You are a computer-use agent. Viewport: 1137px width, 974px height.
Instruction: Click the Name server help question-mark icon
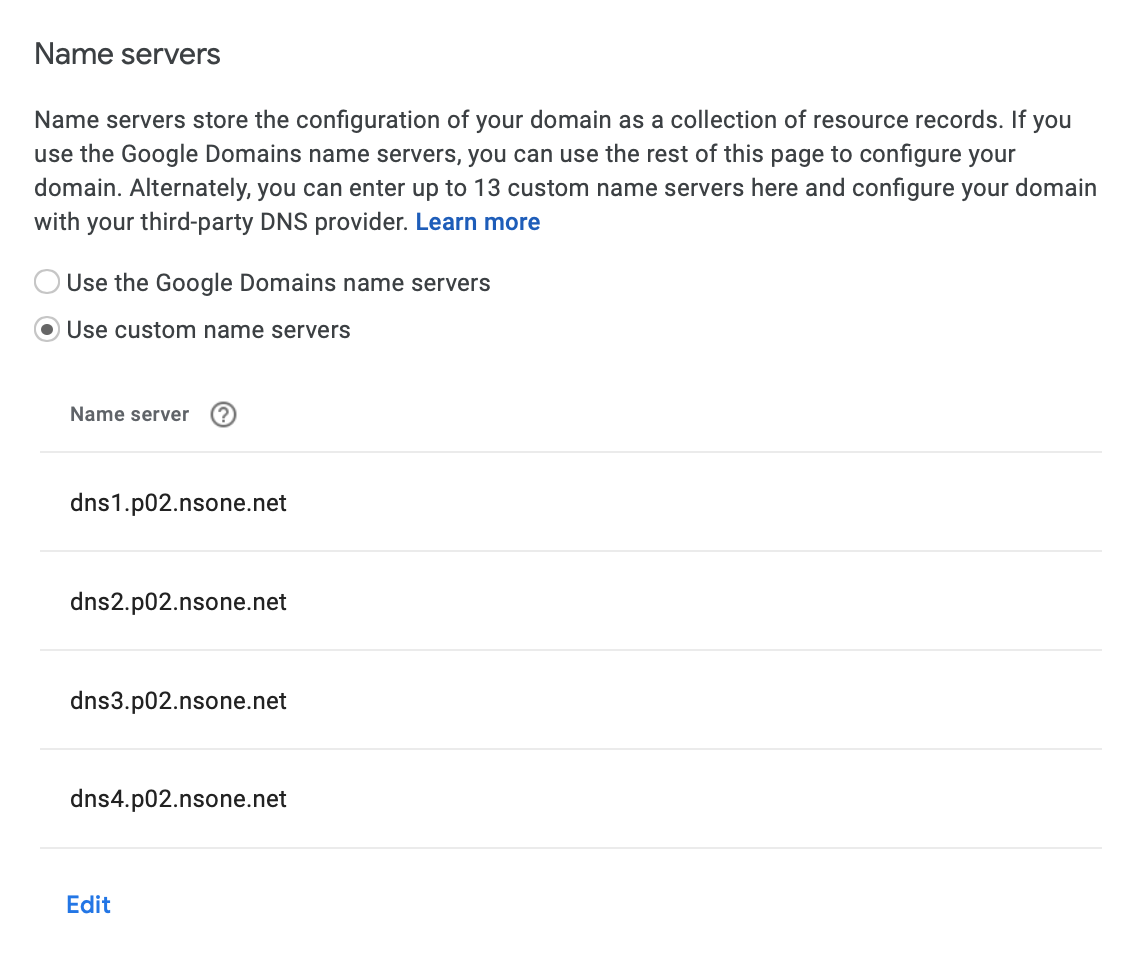(223, 415)
